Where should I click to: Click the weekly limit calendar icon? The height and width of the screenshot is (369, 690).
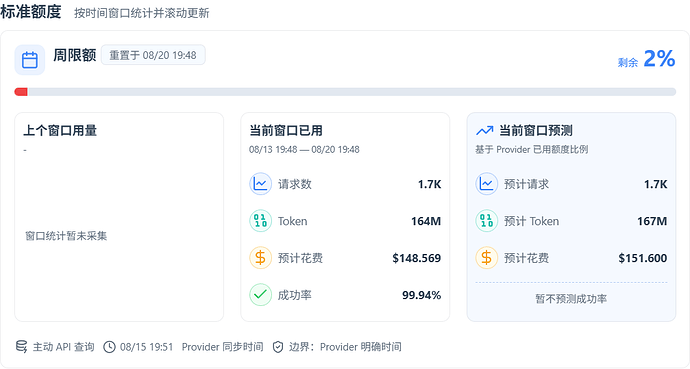point(29,60)
